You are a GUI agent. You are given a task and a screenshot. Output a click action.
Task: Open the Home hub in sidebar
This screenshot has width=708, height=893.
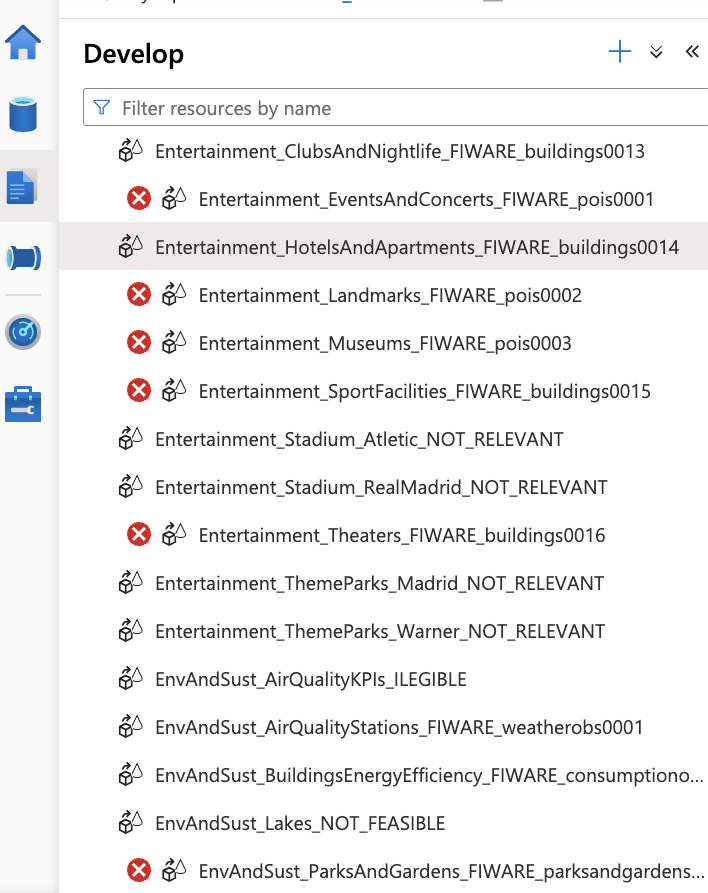pos(23,43)
